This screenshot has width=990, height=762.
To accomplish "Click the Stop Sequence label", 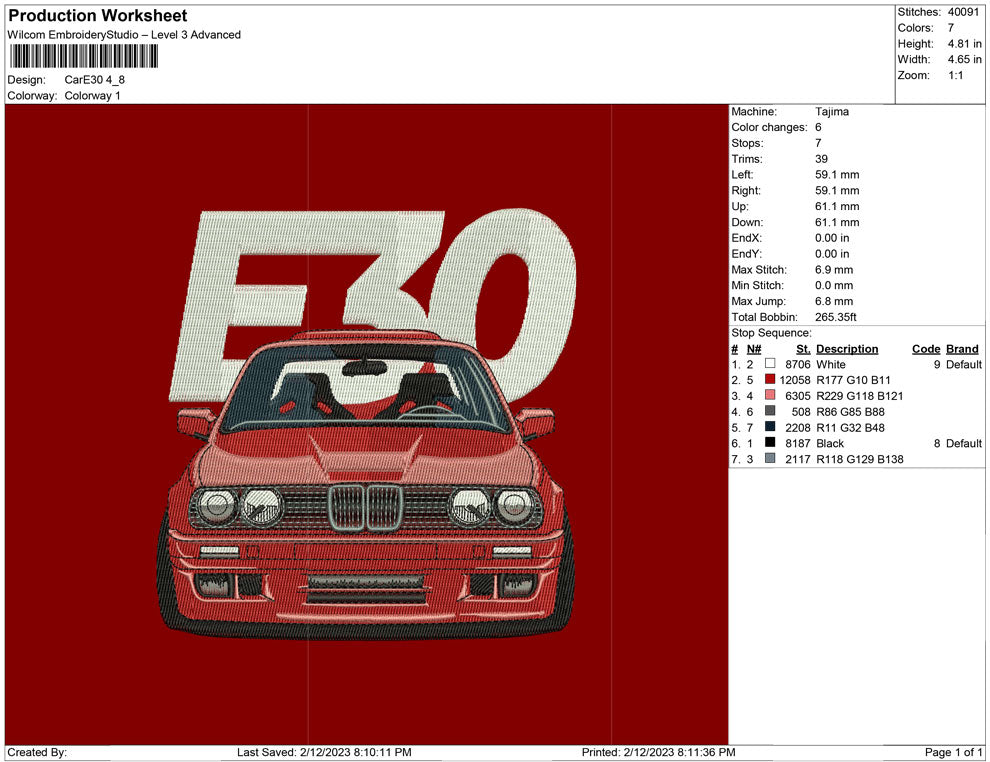I will [771, 333].
